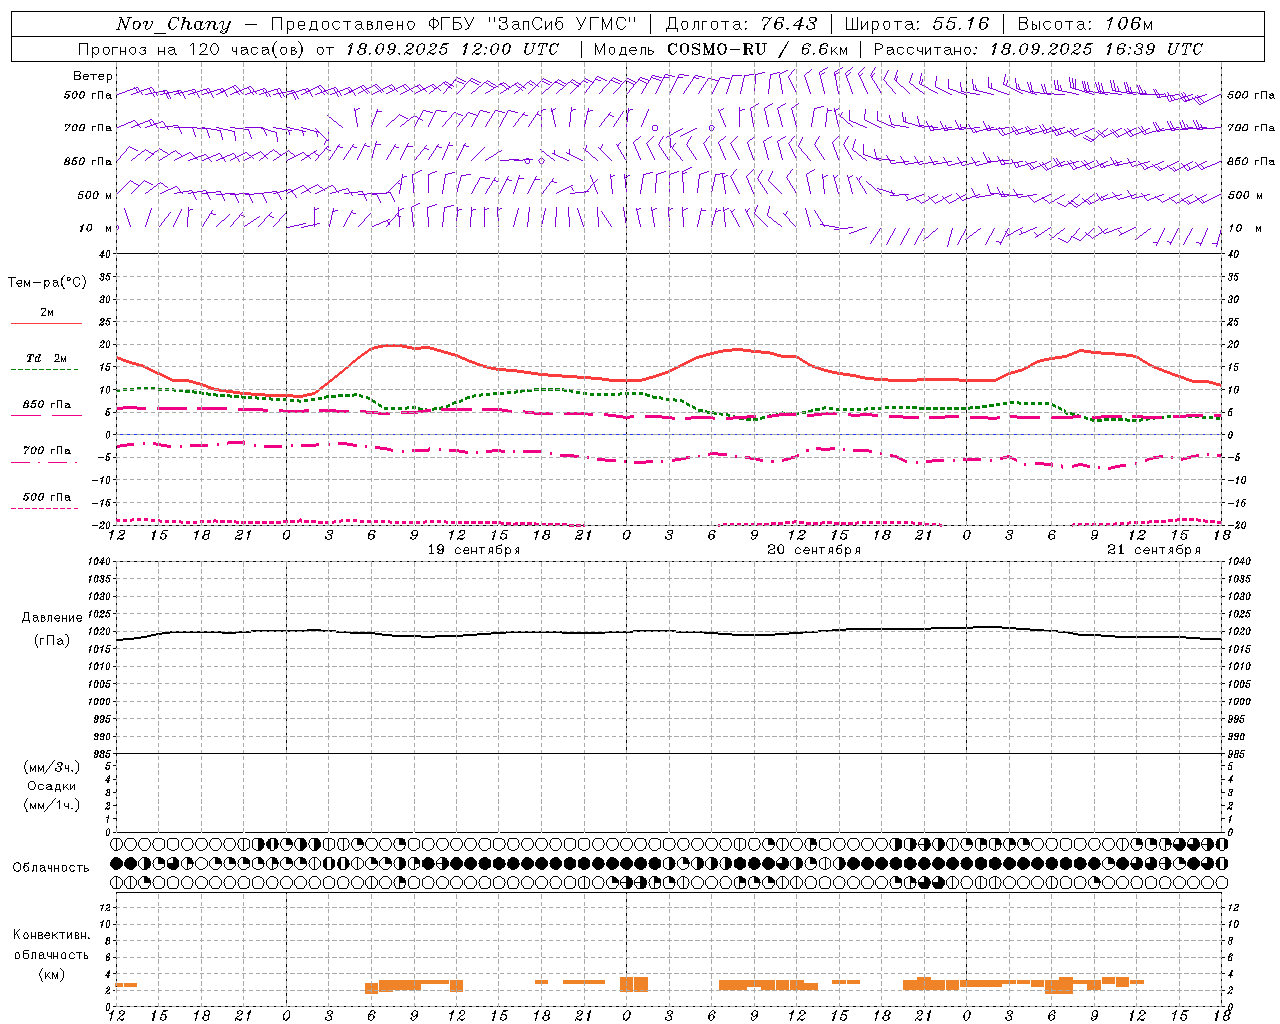Select computed time "18.09.2025 16:39 UTC"
The height and width of the screenshot is (1024, 1280).
1096,49
